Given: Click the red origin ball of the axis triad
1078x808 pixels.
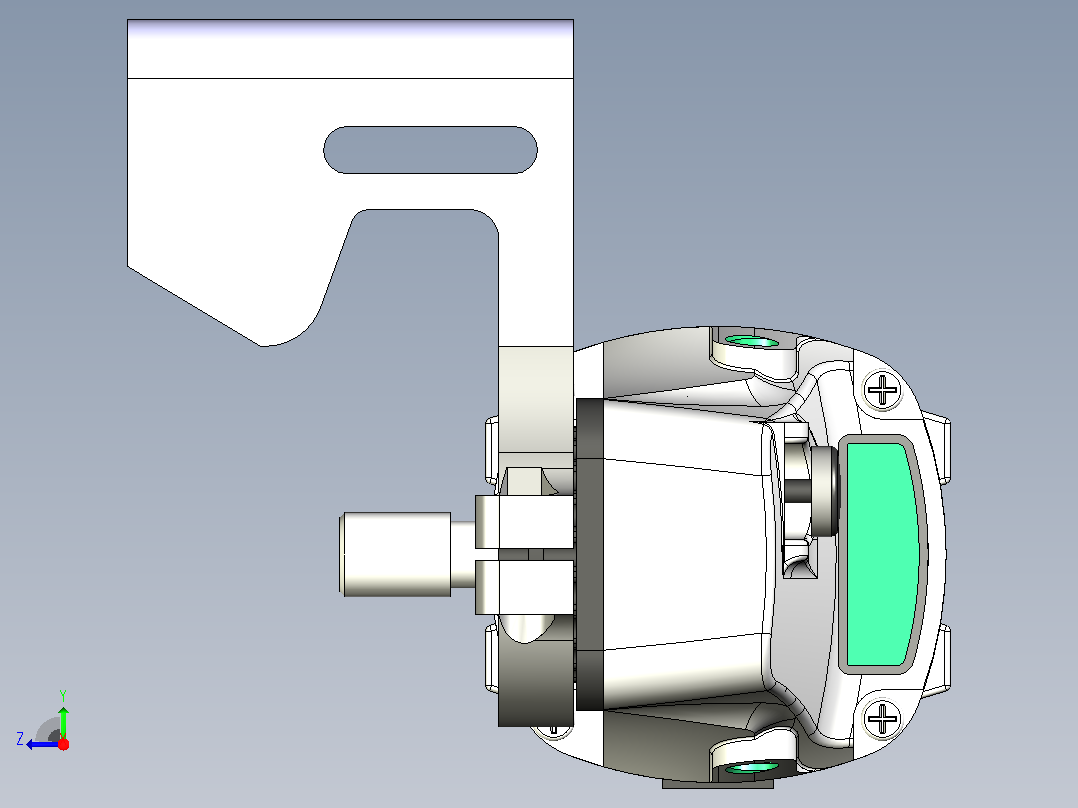Looking at the screenshot, I should pos(63,744).
